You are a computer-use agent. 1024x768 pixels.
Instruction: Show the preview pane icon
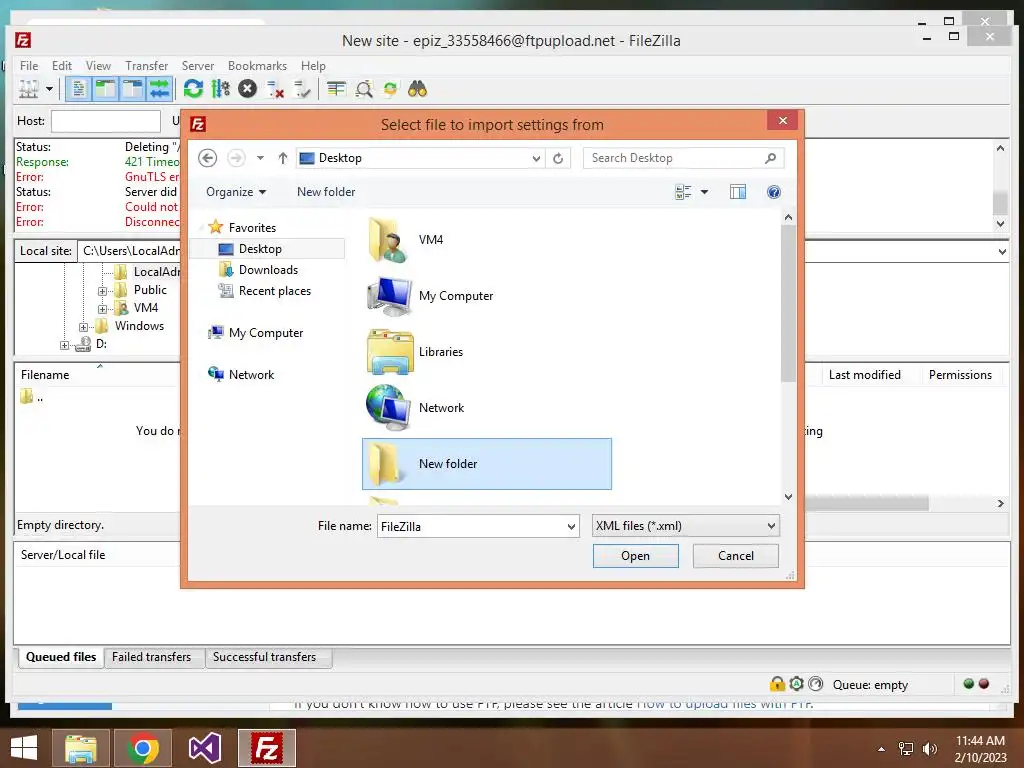(x=738, y=192)
